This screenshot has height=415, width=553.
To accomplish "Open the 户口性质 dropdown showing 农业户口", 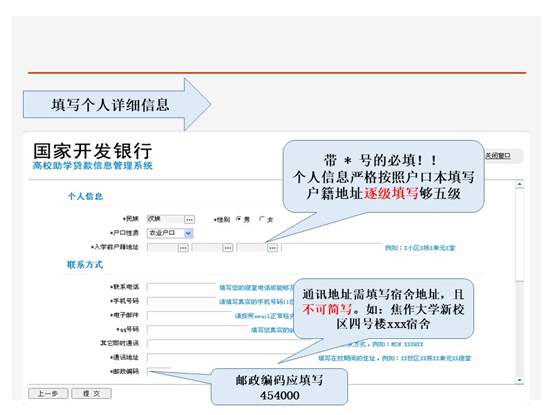I will [x=170, y=233].
